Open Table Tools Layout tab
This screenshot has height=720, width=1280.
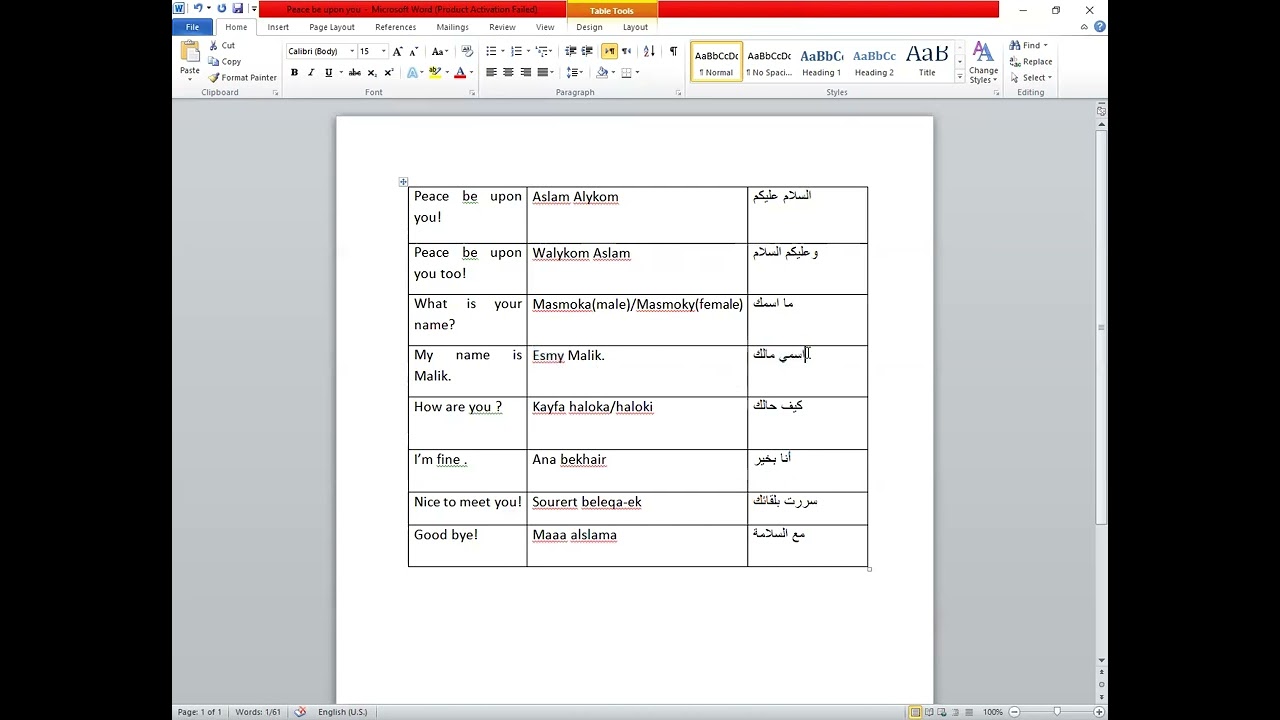(x=635, y=27)
